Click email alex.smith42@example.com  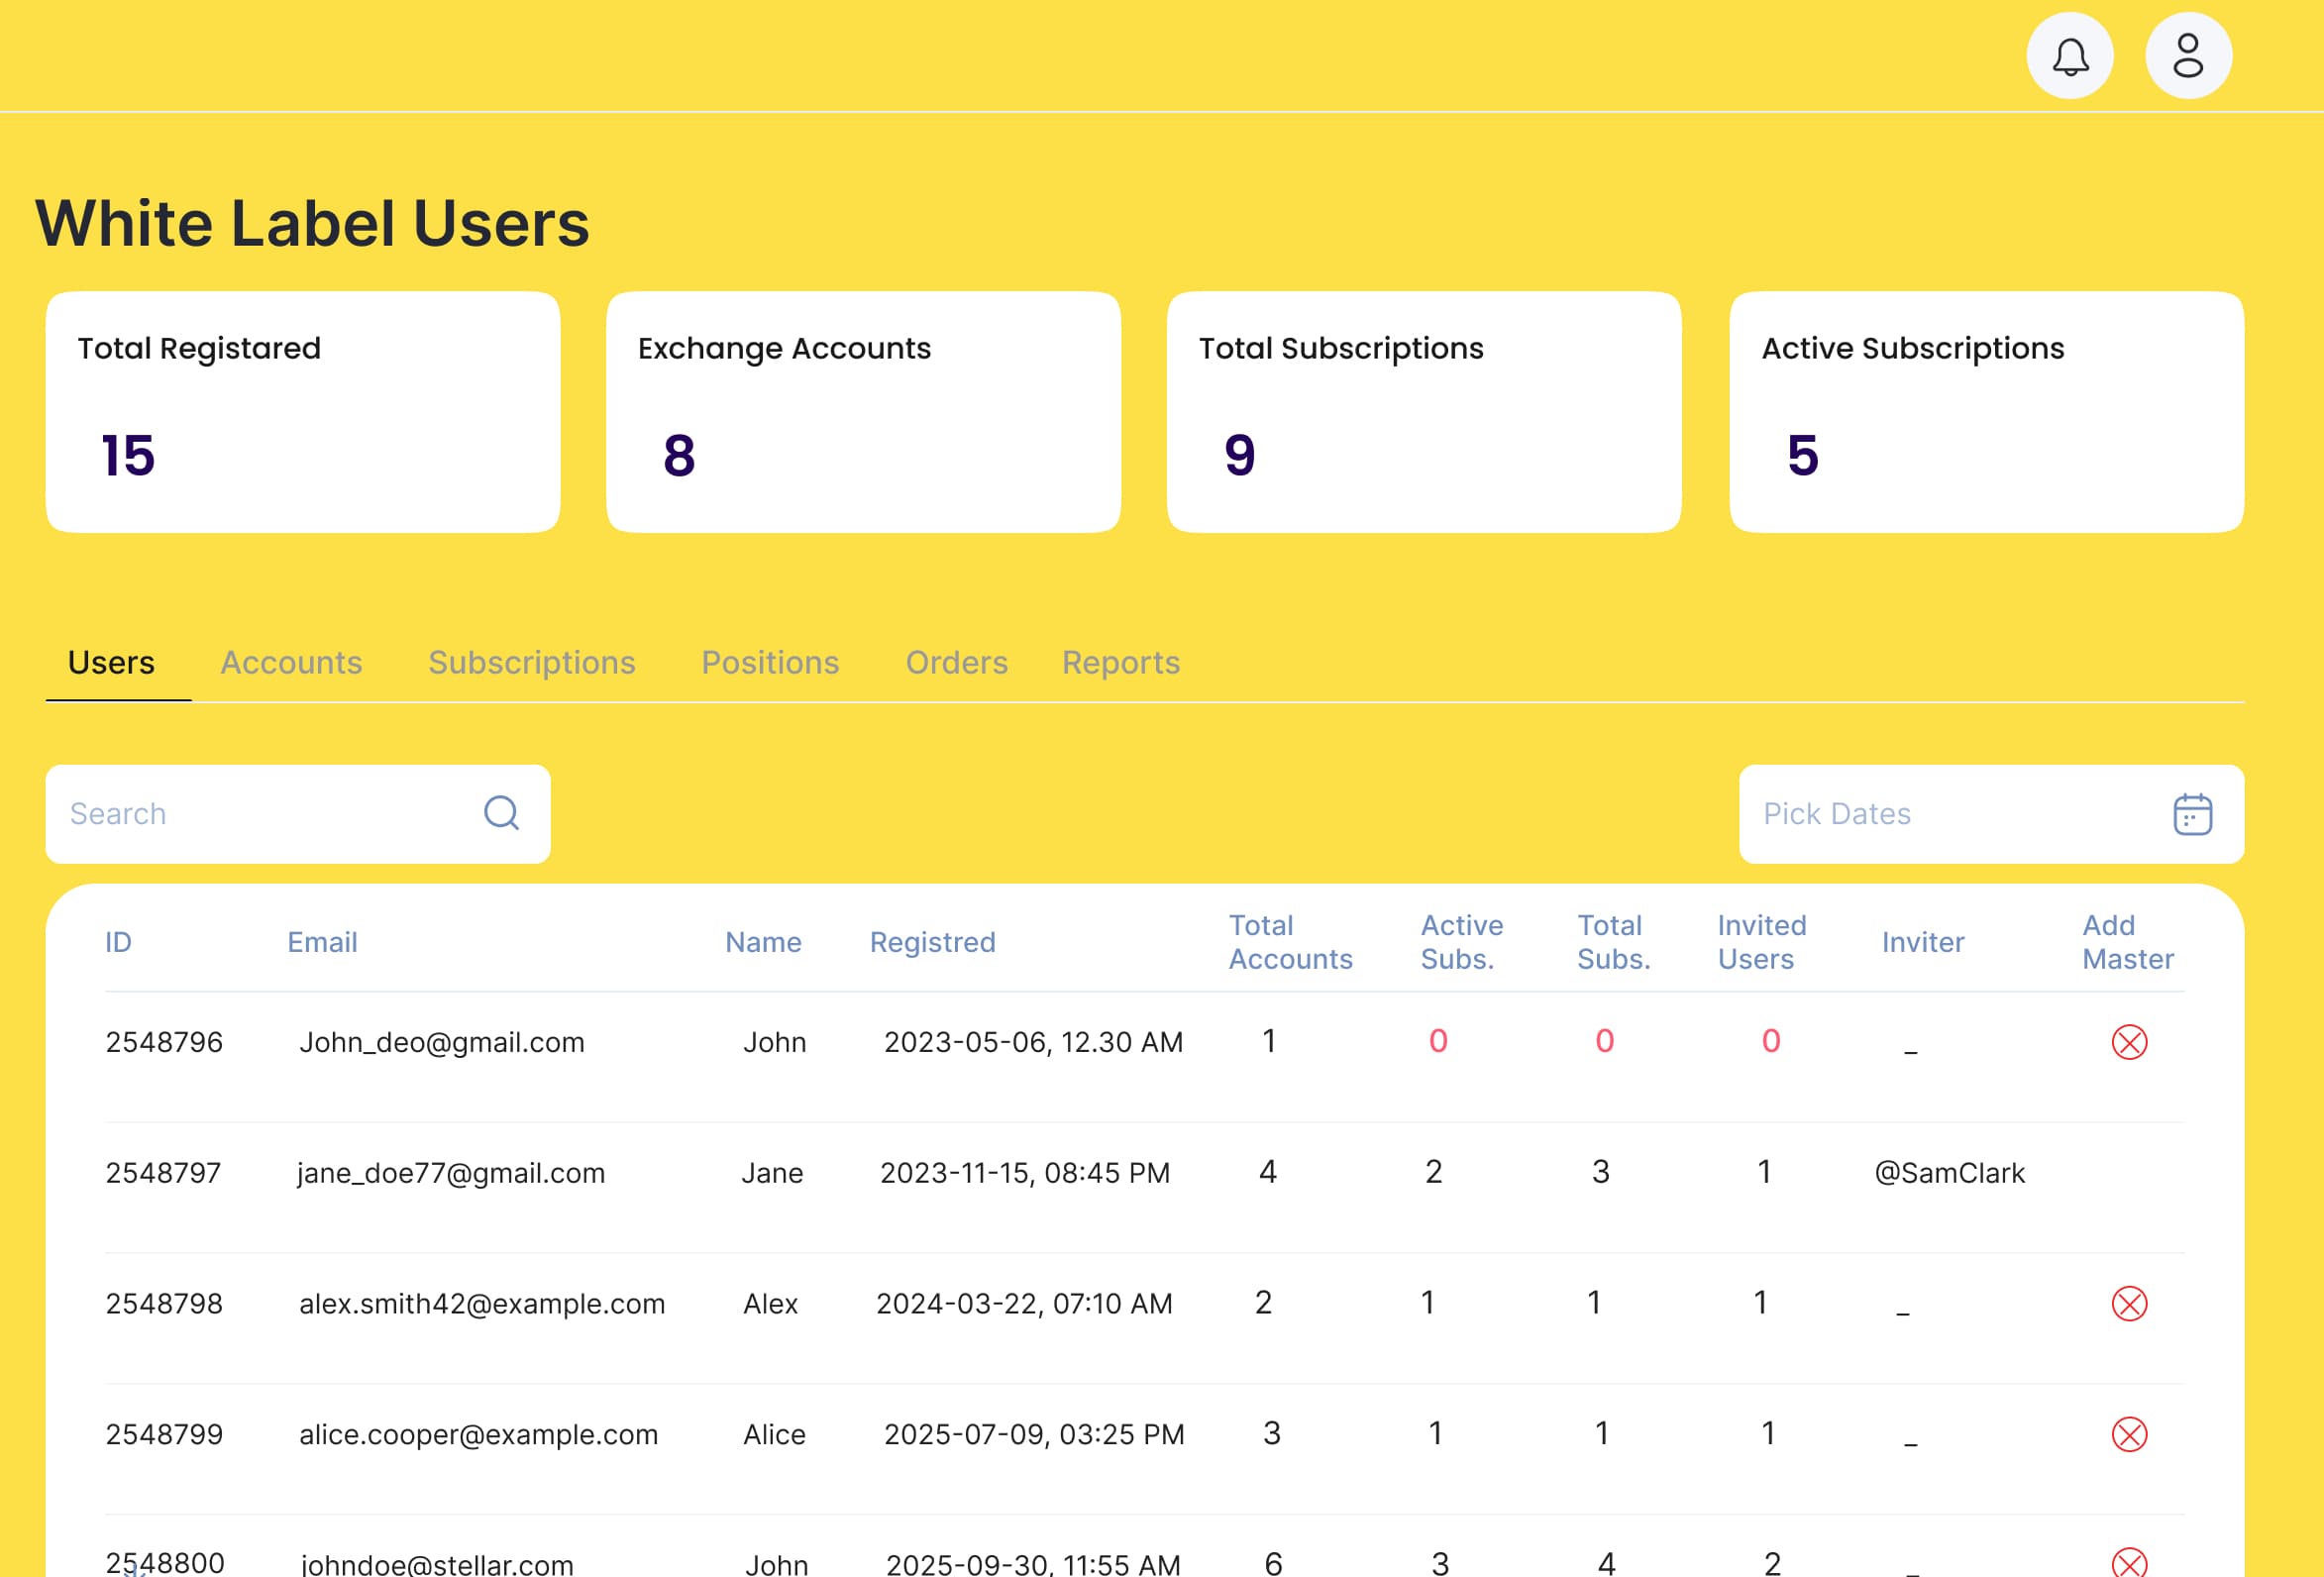pos(482,1304)
